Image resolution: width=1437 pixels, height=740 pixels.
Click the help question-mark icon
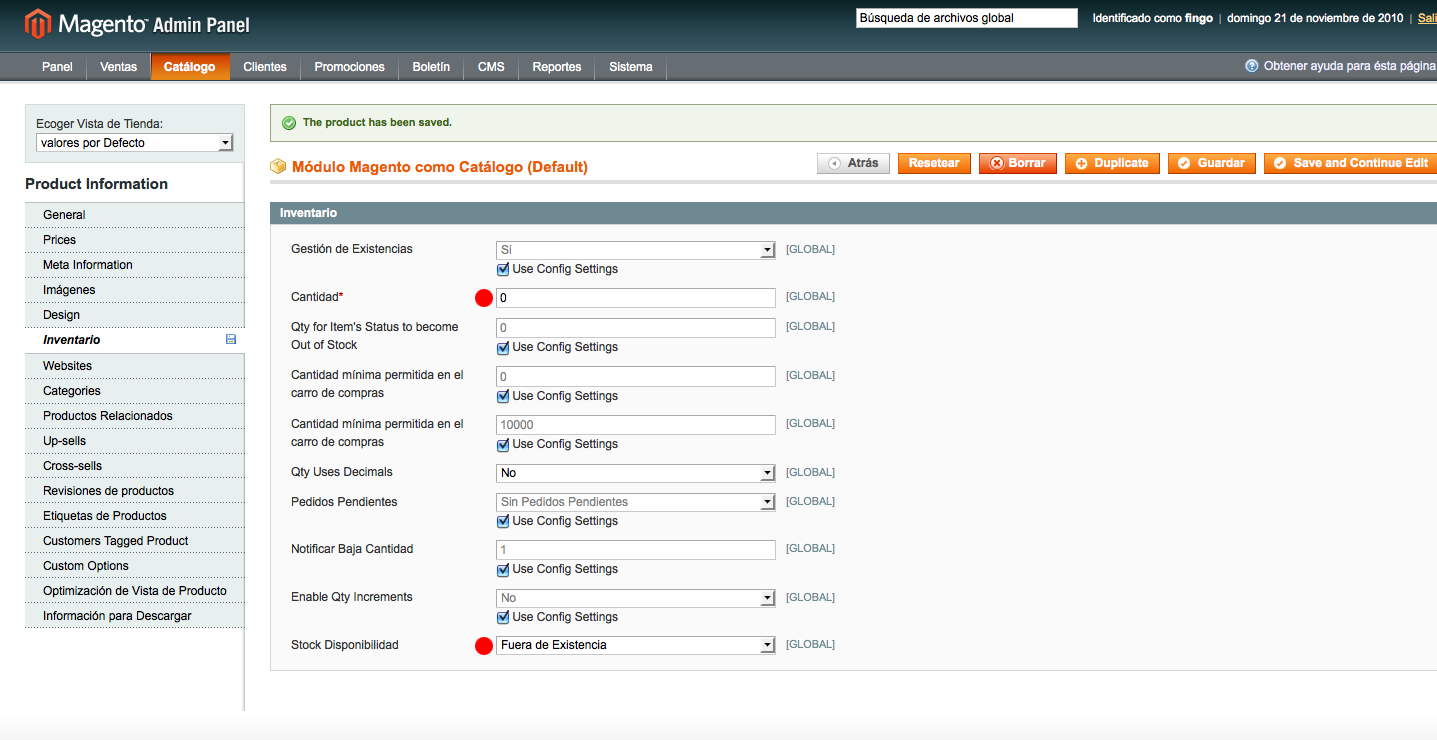point(1251,66)
